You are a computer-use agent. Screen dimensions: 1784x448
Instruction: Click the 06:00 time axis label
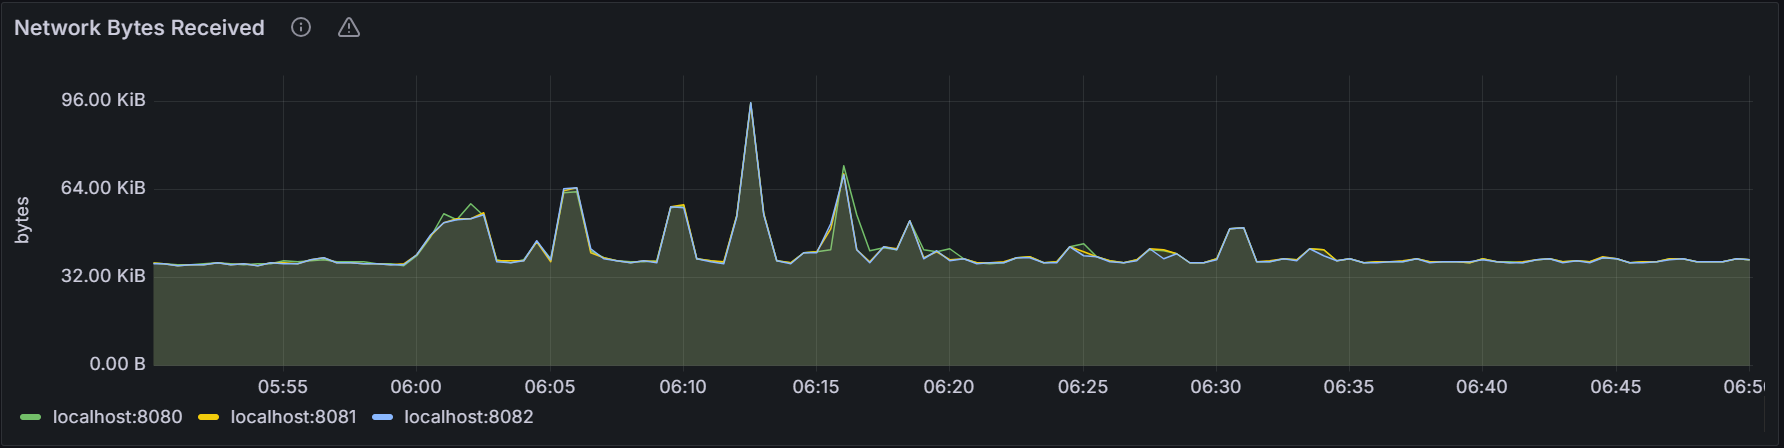(416, 387)
